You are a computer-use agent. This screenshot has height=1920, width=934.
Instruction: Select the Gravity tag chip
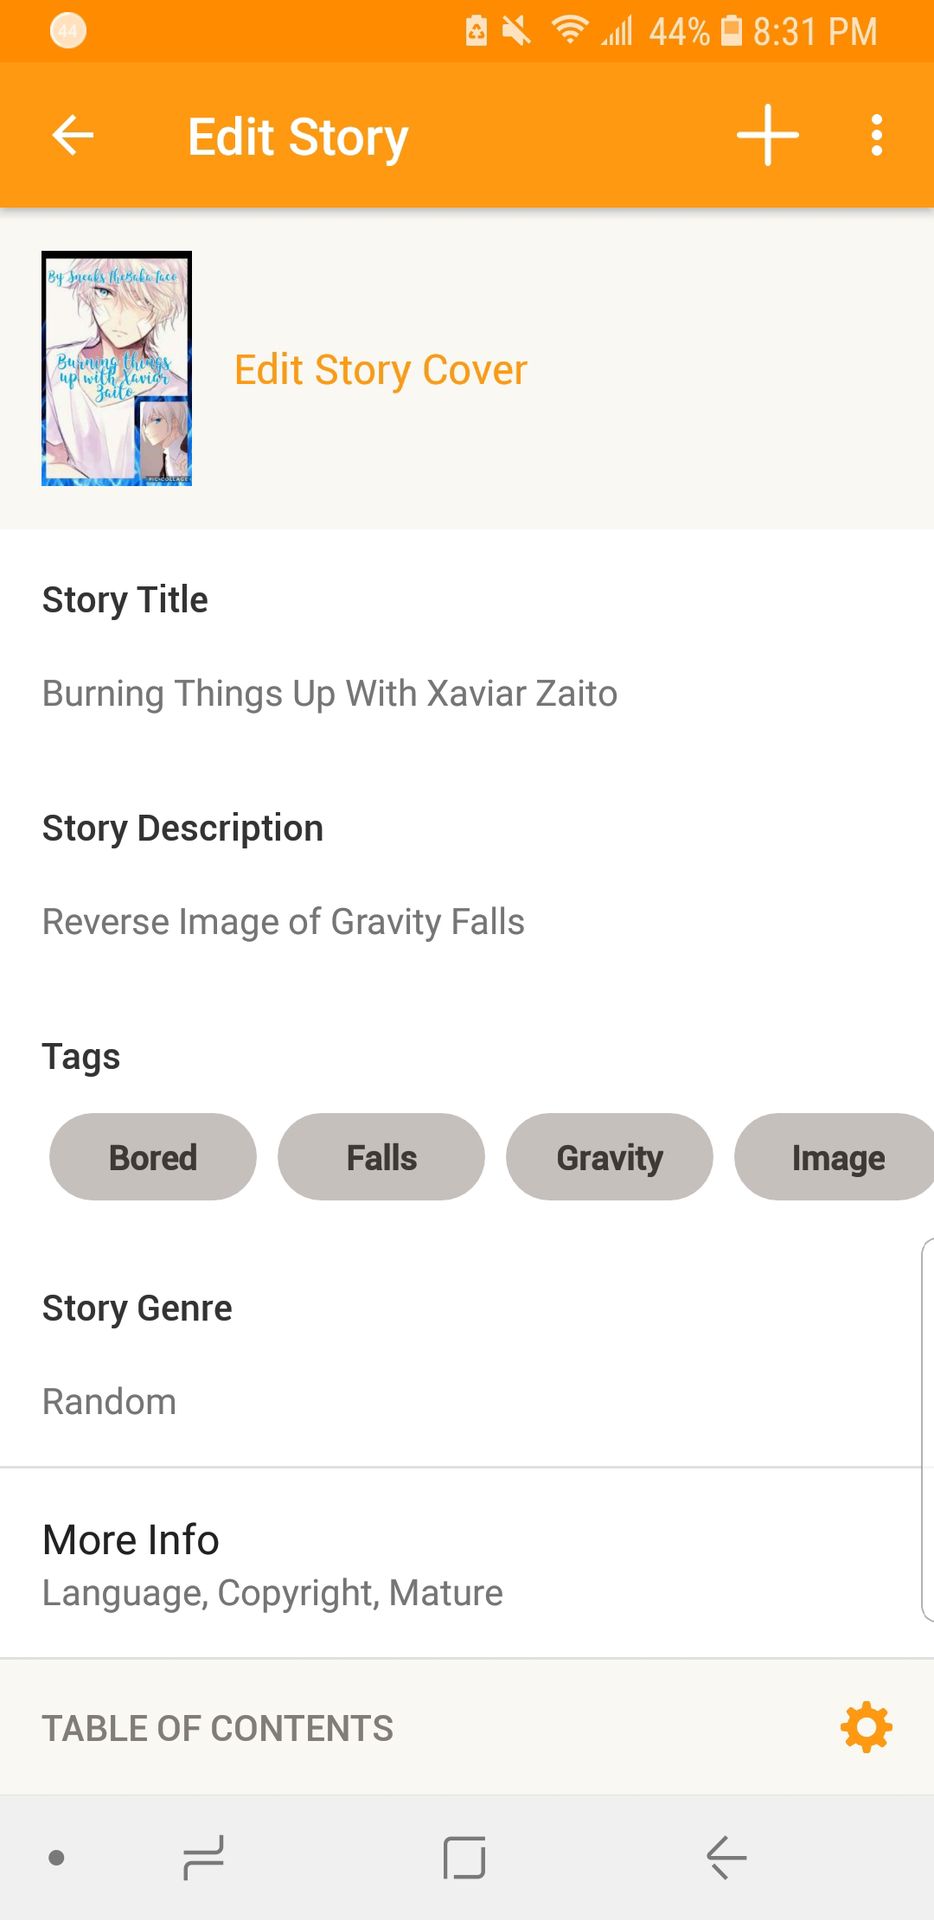coord(609,1157)
